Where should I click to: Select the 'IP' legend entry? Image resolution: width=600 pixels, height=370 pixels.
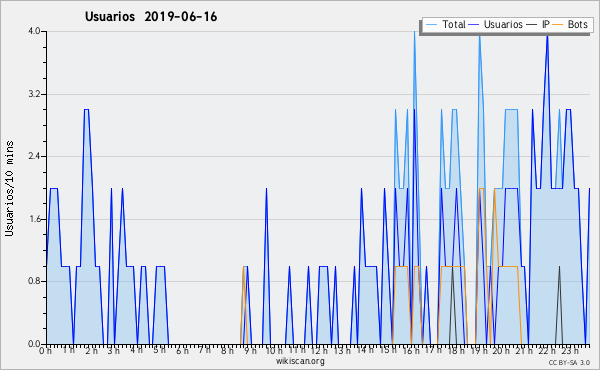pos(546,24)
